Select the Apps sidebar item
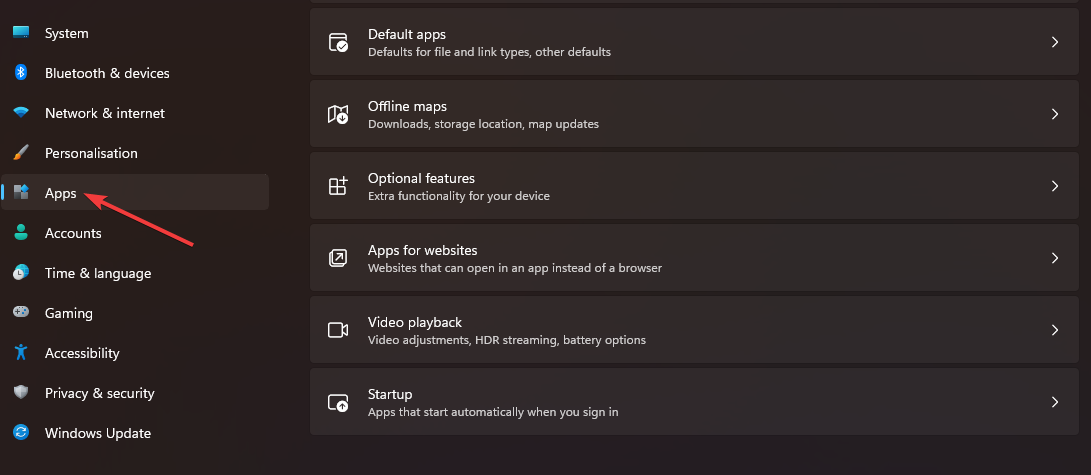This screenshot has width=1091, height=475. 61,193
